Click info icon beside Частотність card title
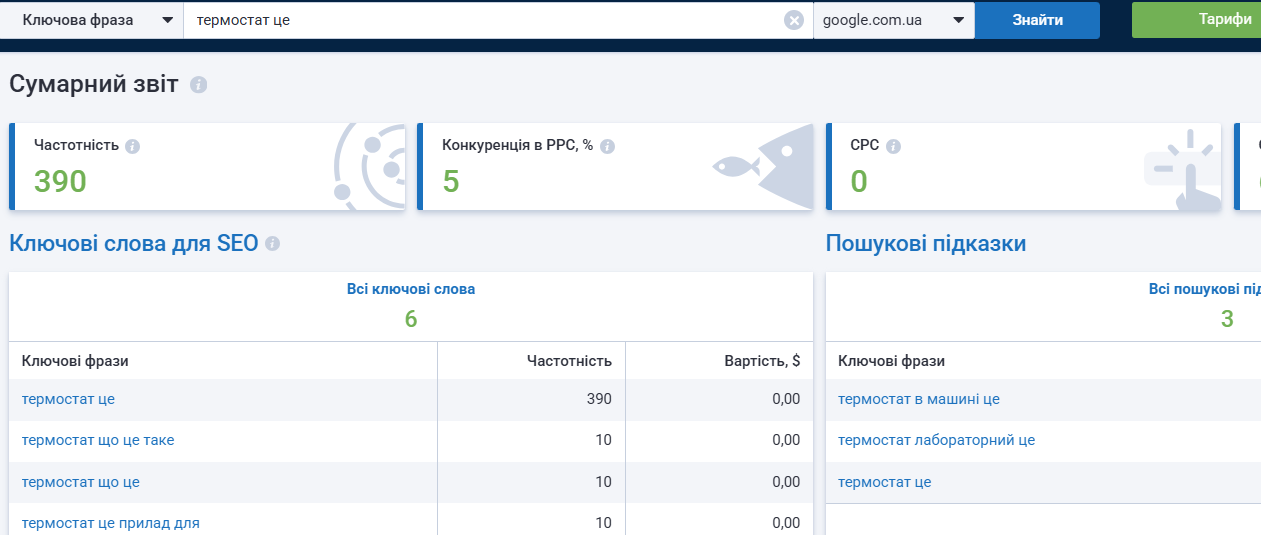 point(133,146)
